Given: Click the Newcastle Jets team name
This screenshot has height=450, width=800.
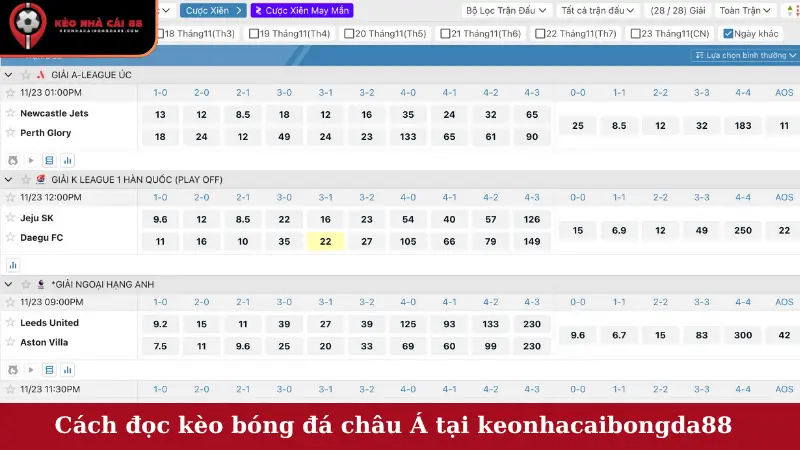Looking at the screenshot, I should [54, 113].
